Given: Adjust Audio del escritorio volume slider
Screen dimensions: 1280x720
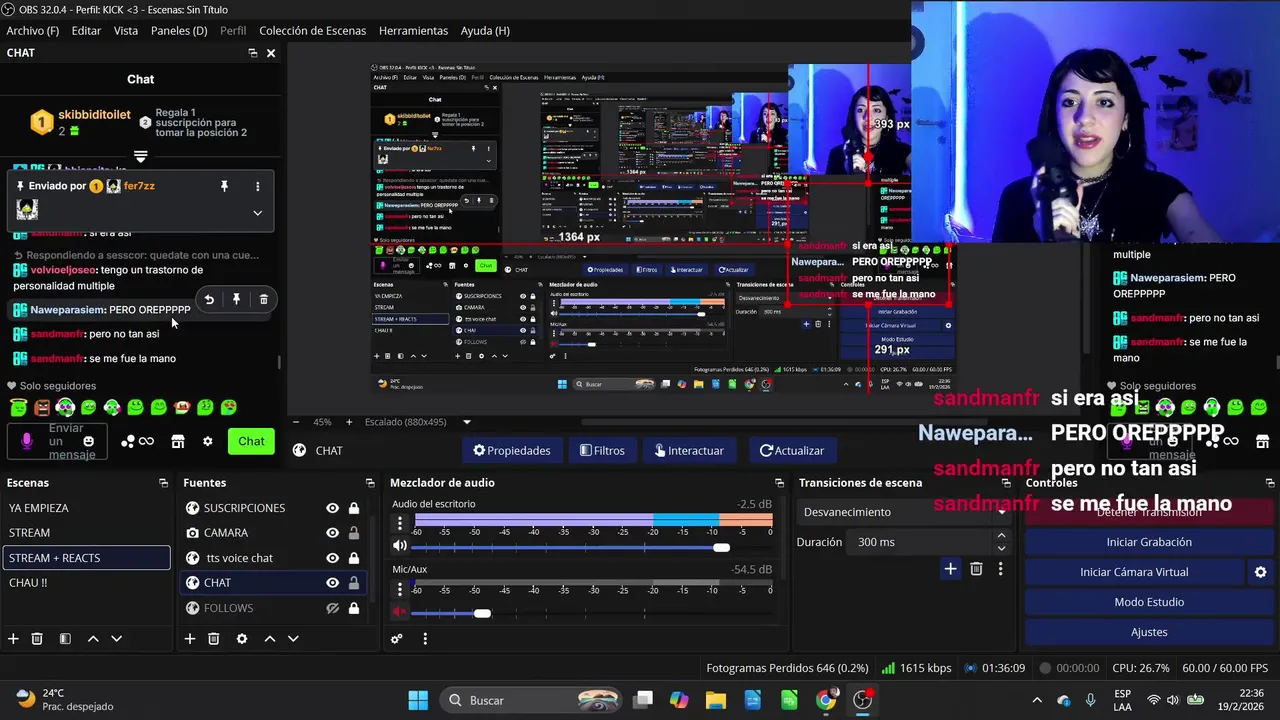Looking at the screenshot, I should pos(720,547).
